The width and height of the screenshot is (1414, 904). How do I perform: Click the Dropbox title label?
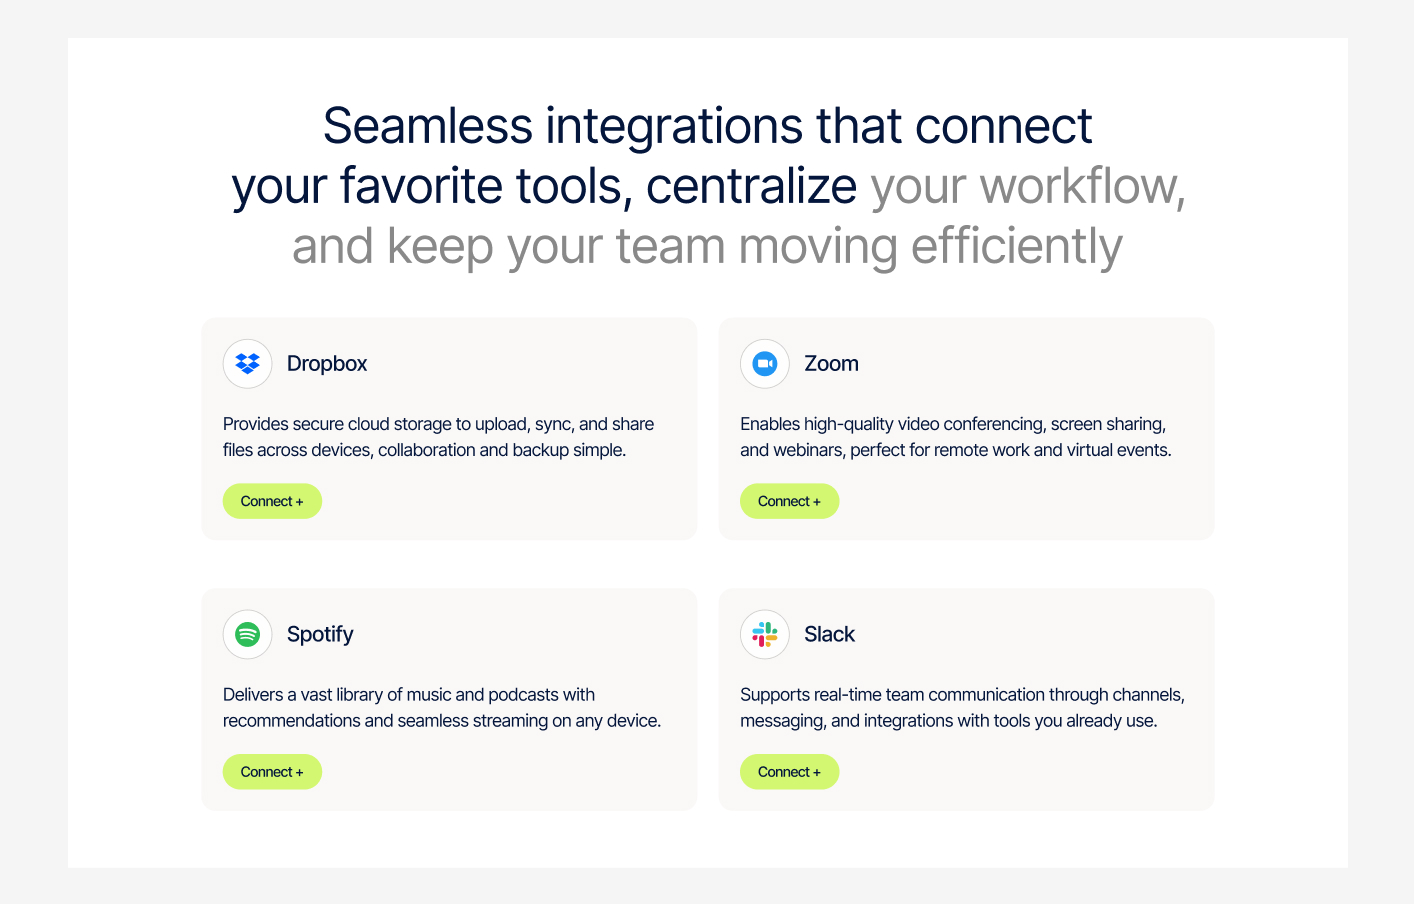point(327,363)
